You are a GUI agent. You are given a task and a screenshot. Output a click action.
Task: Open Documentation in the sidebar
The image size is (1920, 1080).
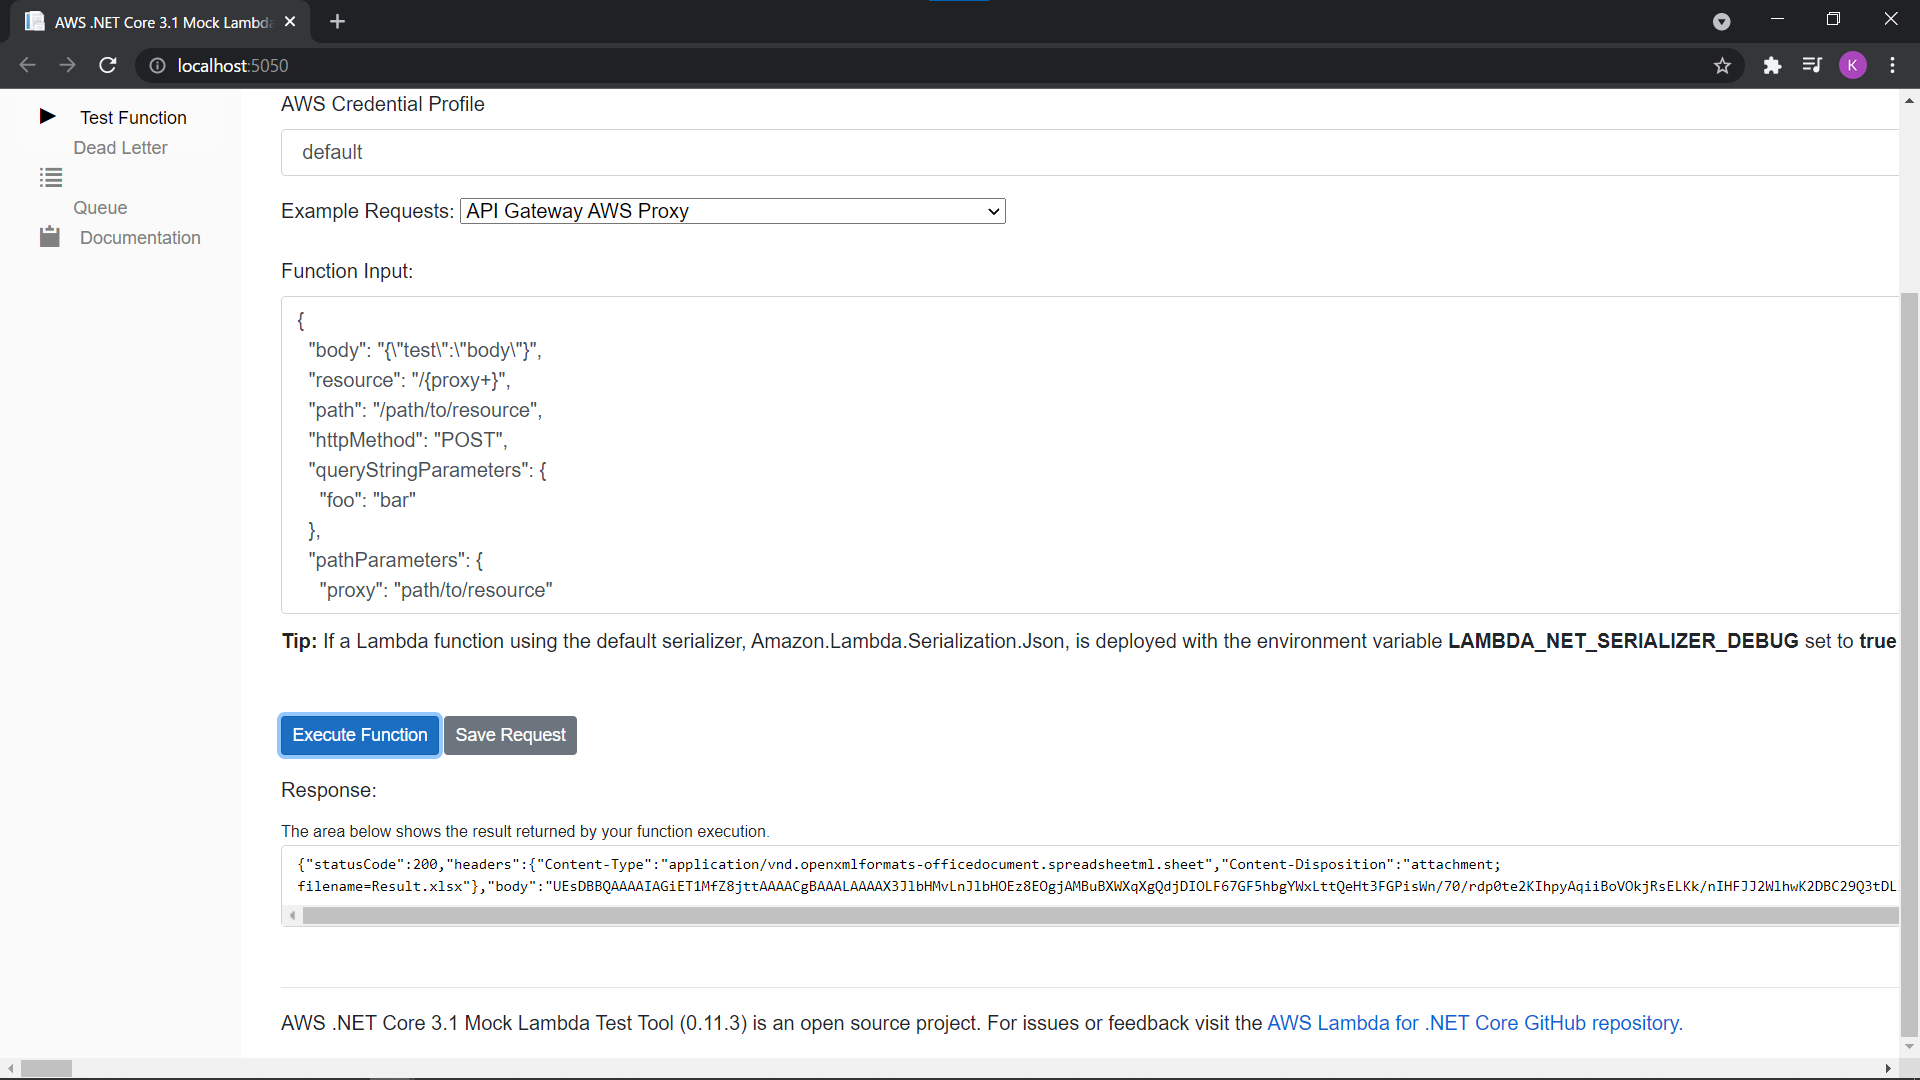[x=140, y=238]
